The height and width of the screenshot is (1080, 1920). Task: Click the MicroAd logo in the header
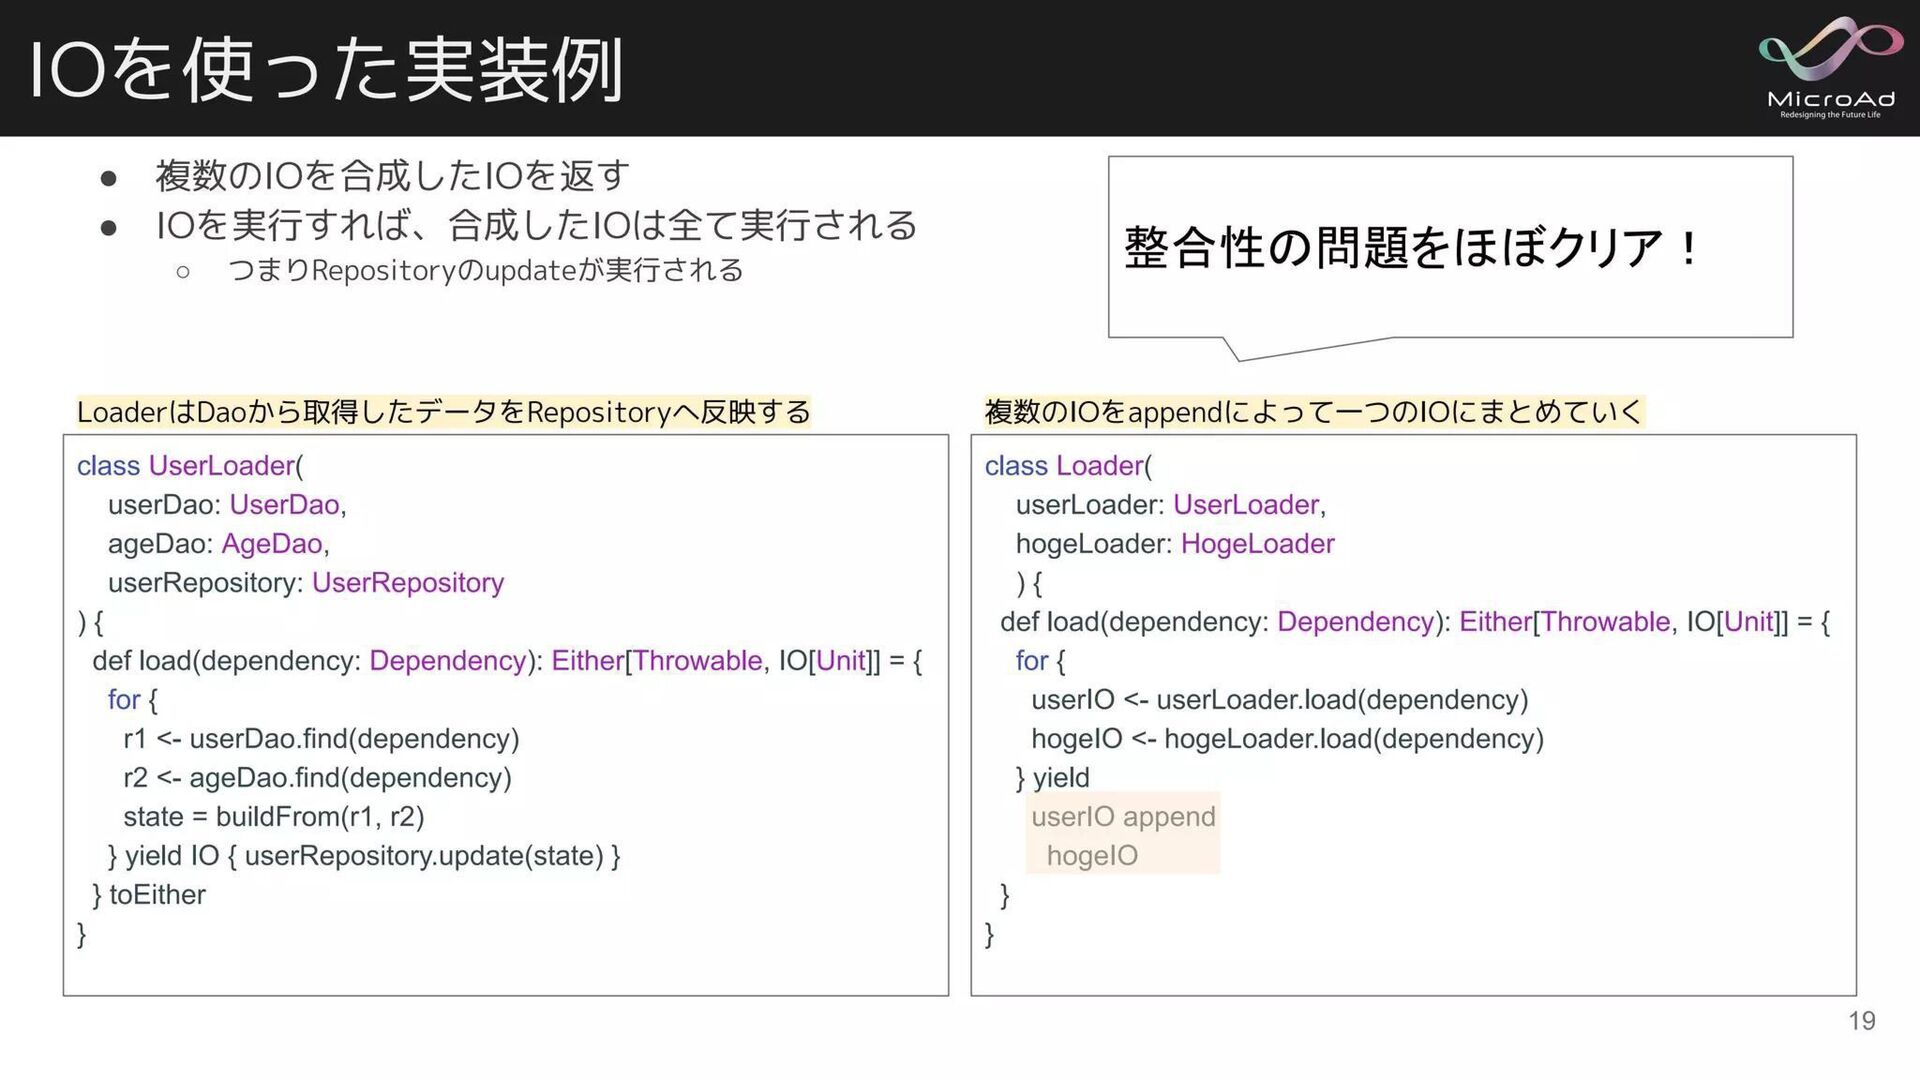pos(1829,68)
